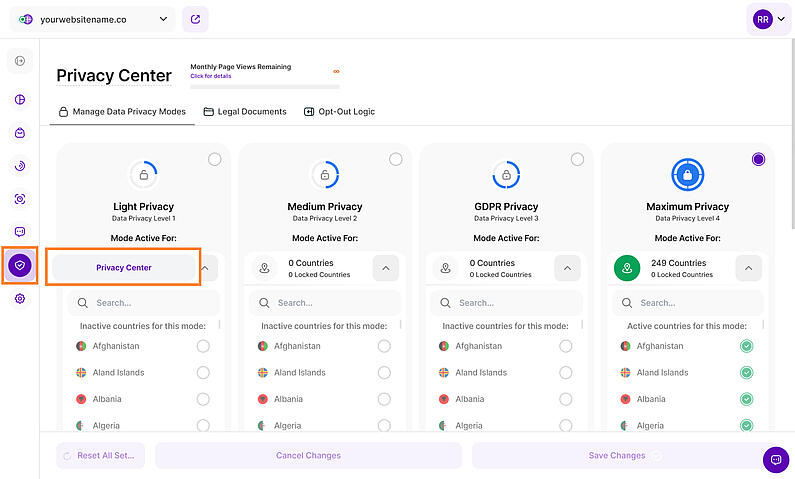This screenshot has width=795, height=479.
Task: Click the RR user avatar
Action: tap(763, 19)
